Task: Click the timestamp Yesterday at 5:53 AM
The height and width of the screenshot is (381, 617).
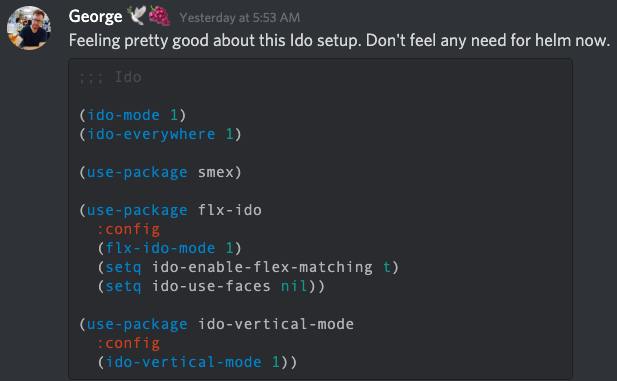Action: 240,18
